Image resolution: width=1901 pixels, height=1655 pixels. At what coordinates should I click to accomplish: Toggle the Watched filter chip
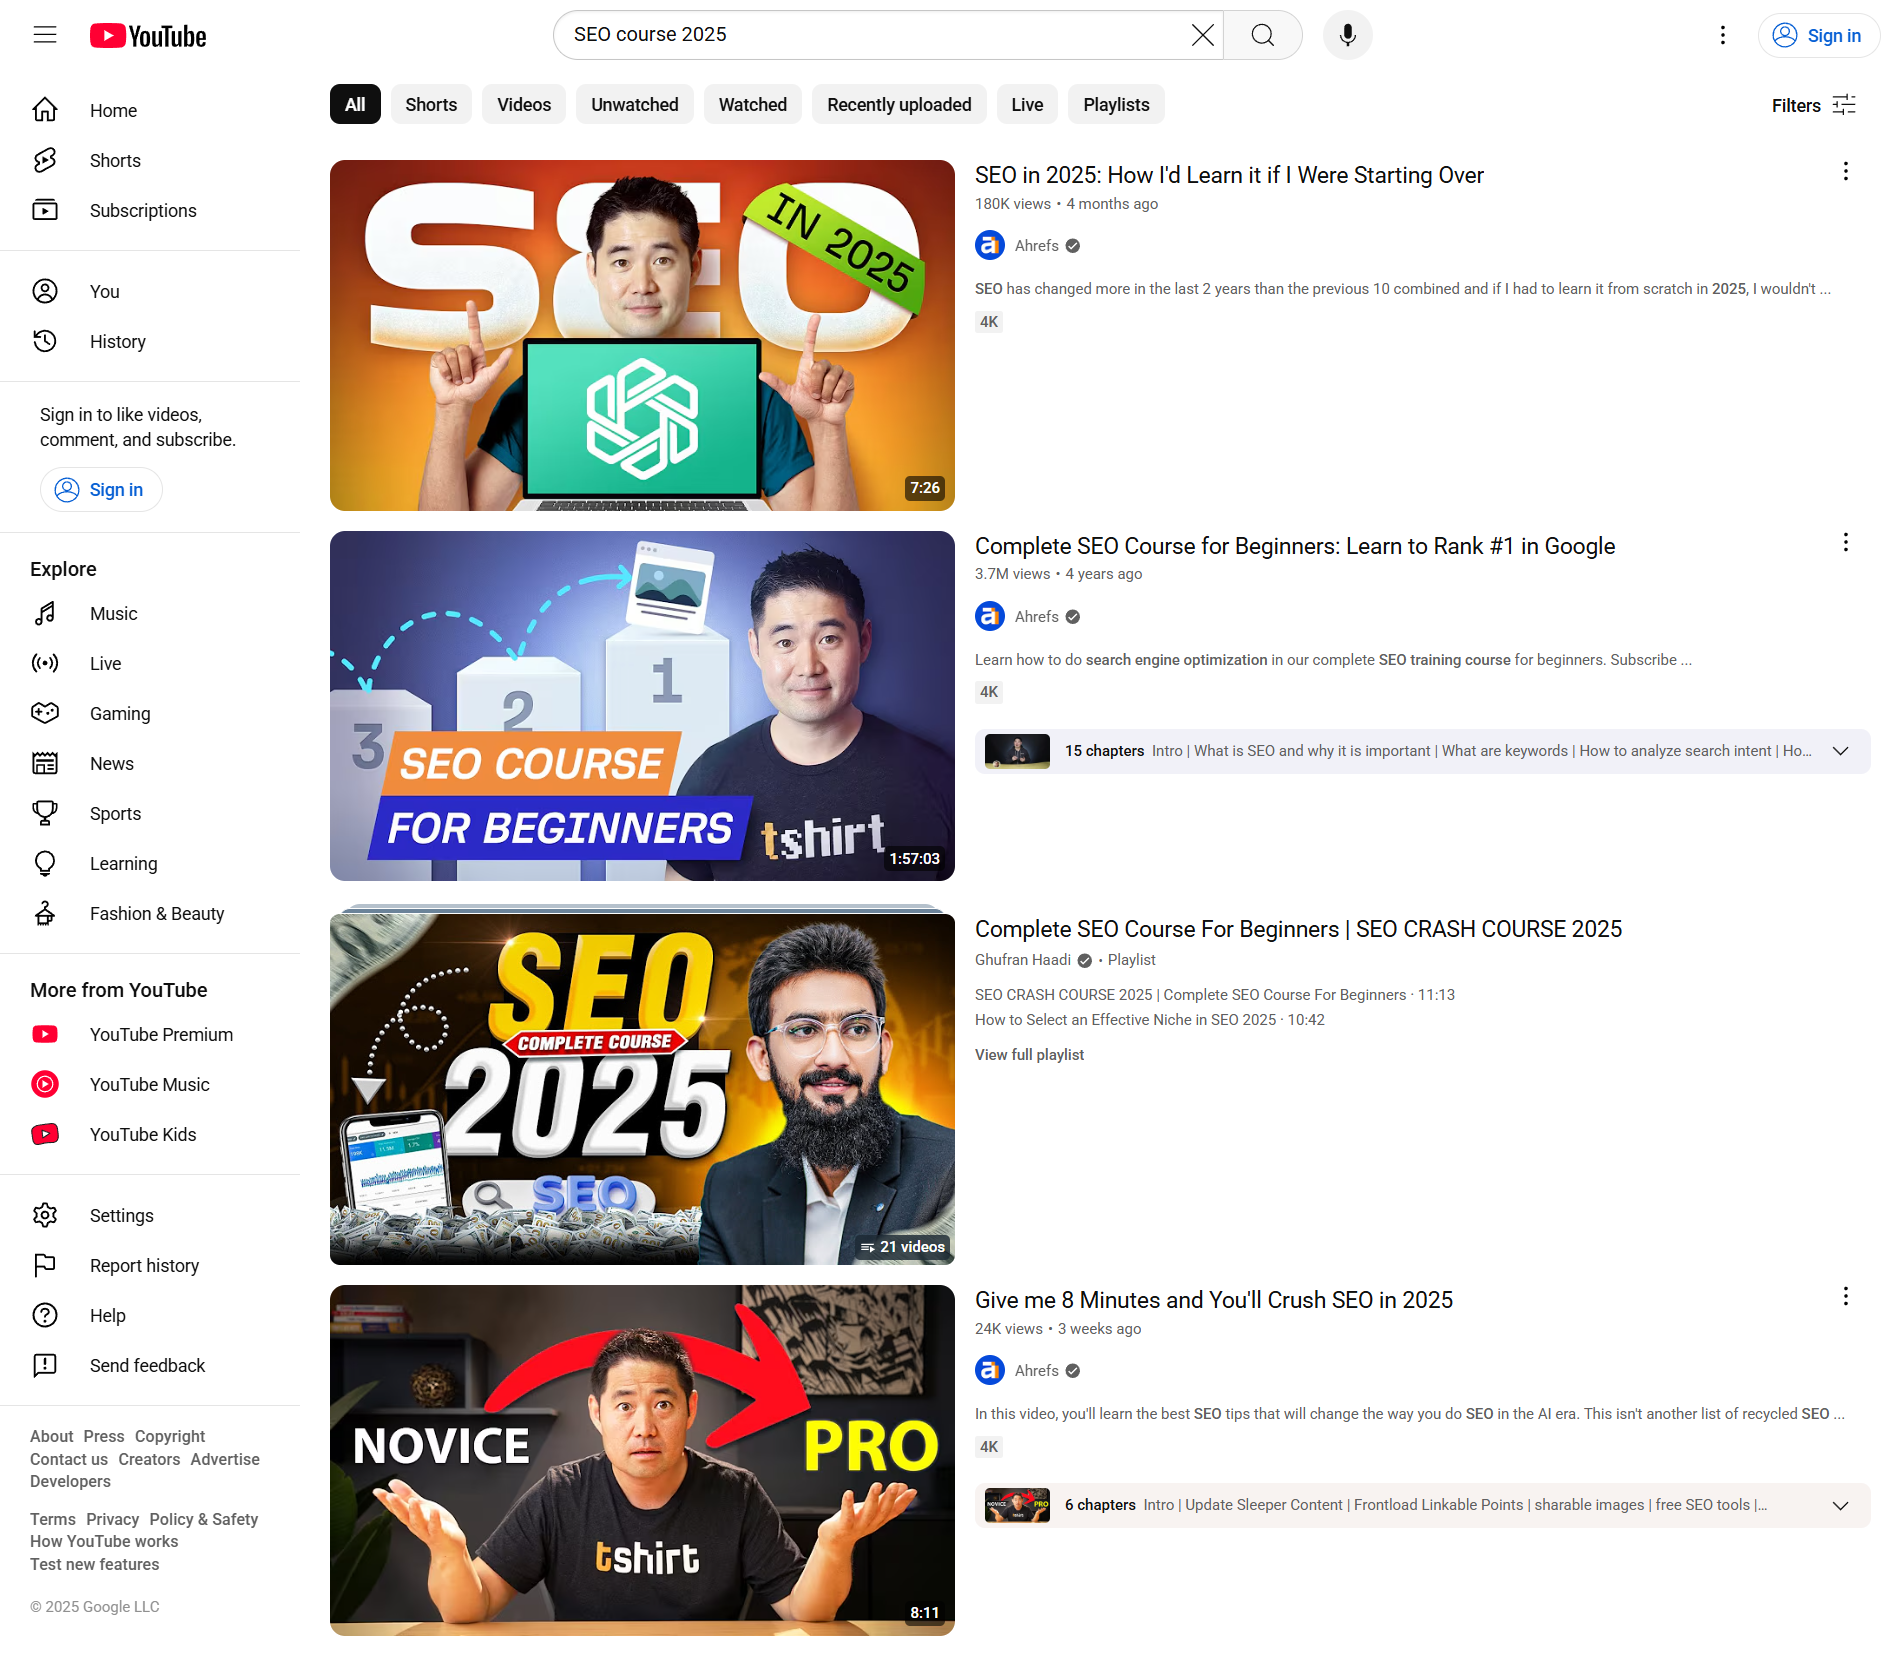(752, 104)
